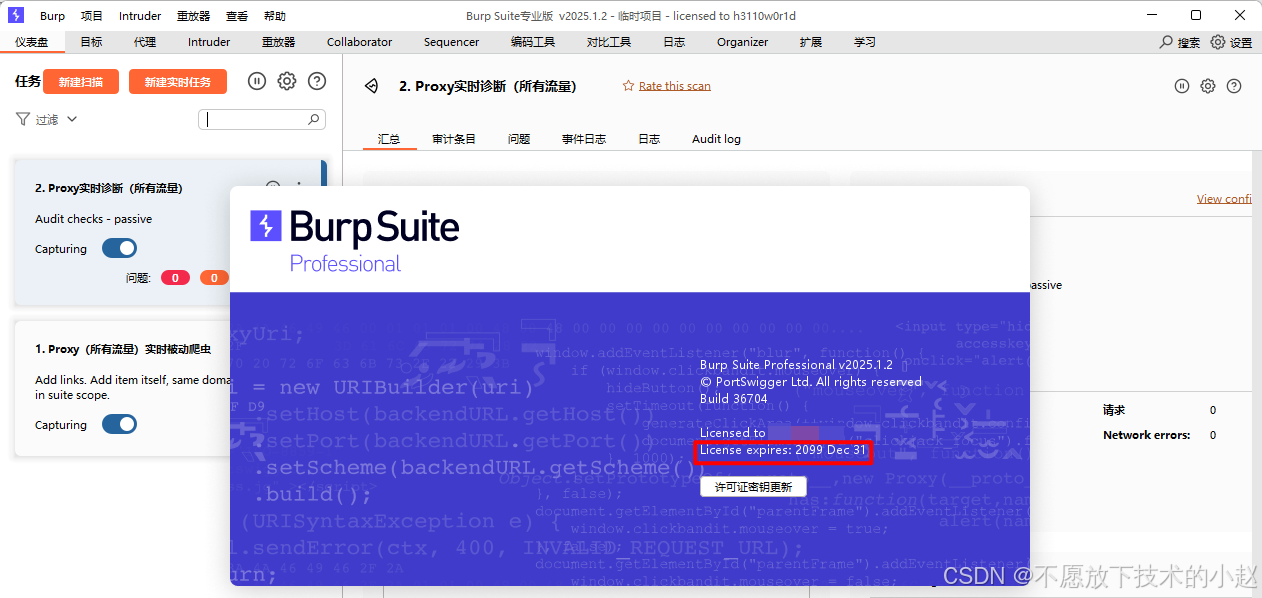Pause the scan using right header icon
Image resolution: width=1262 pixels, height=598 pixels.
1182,86
